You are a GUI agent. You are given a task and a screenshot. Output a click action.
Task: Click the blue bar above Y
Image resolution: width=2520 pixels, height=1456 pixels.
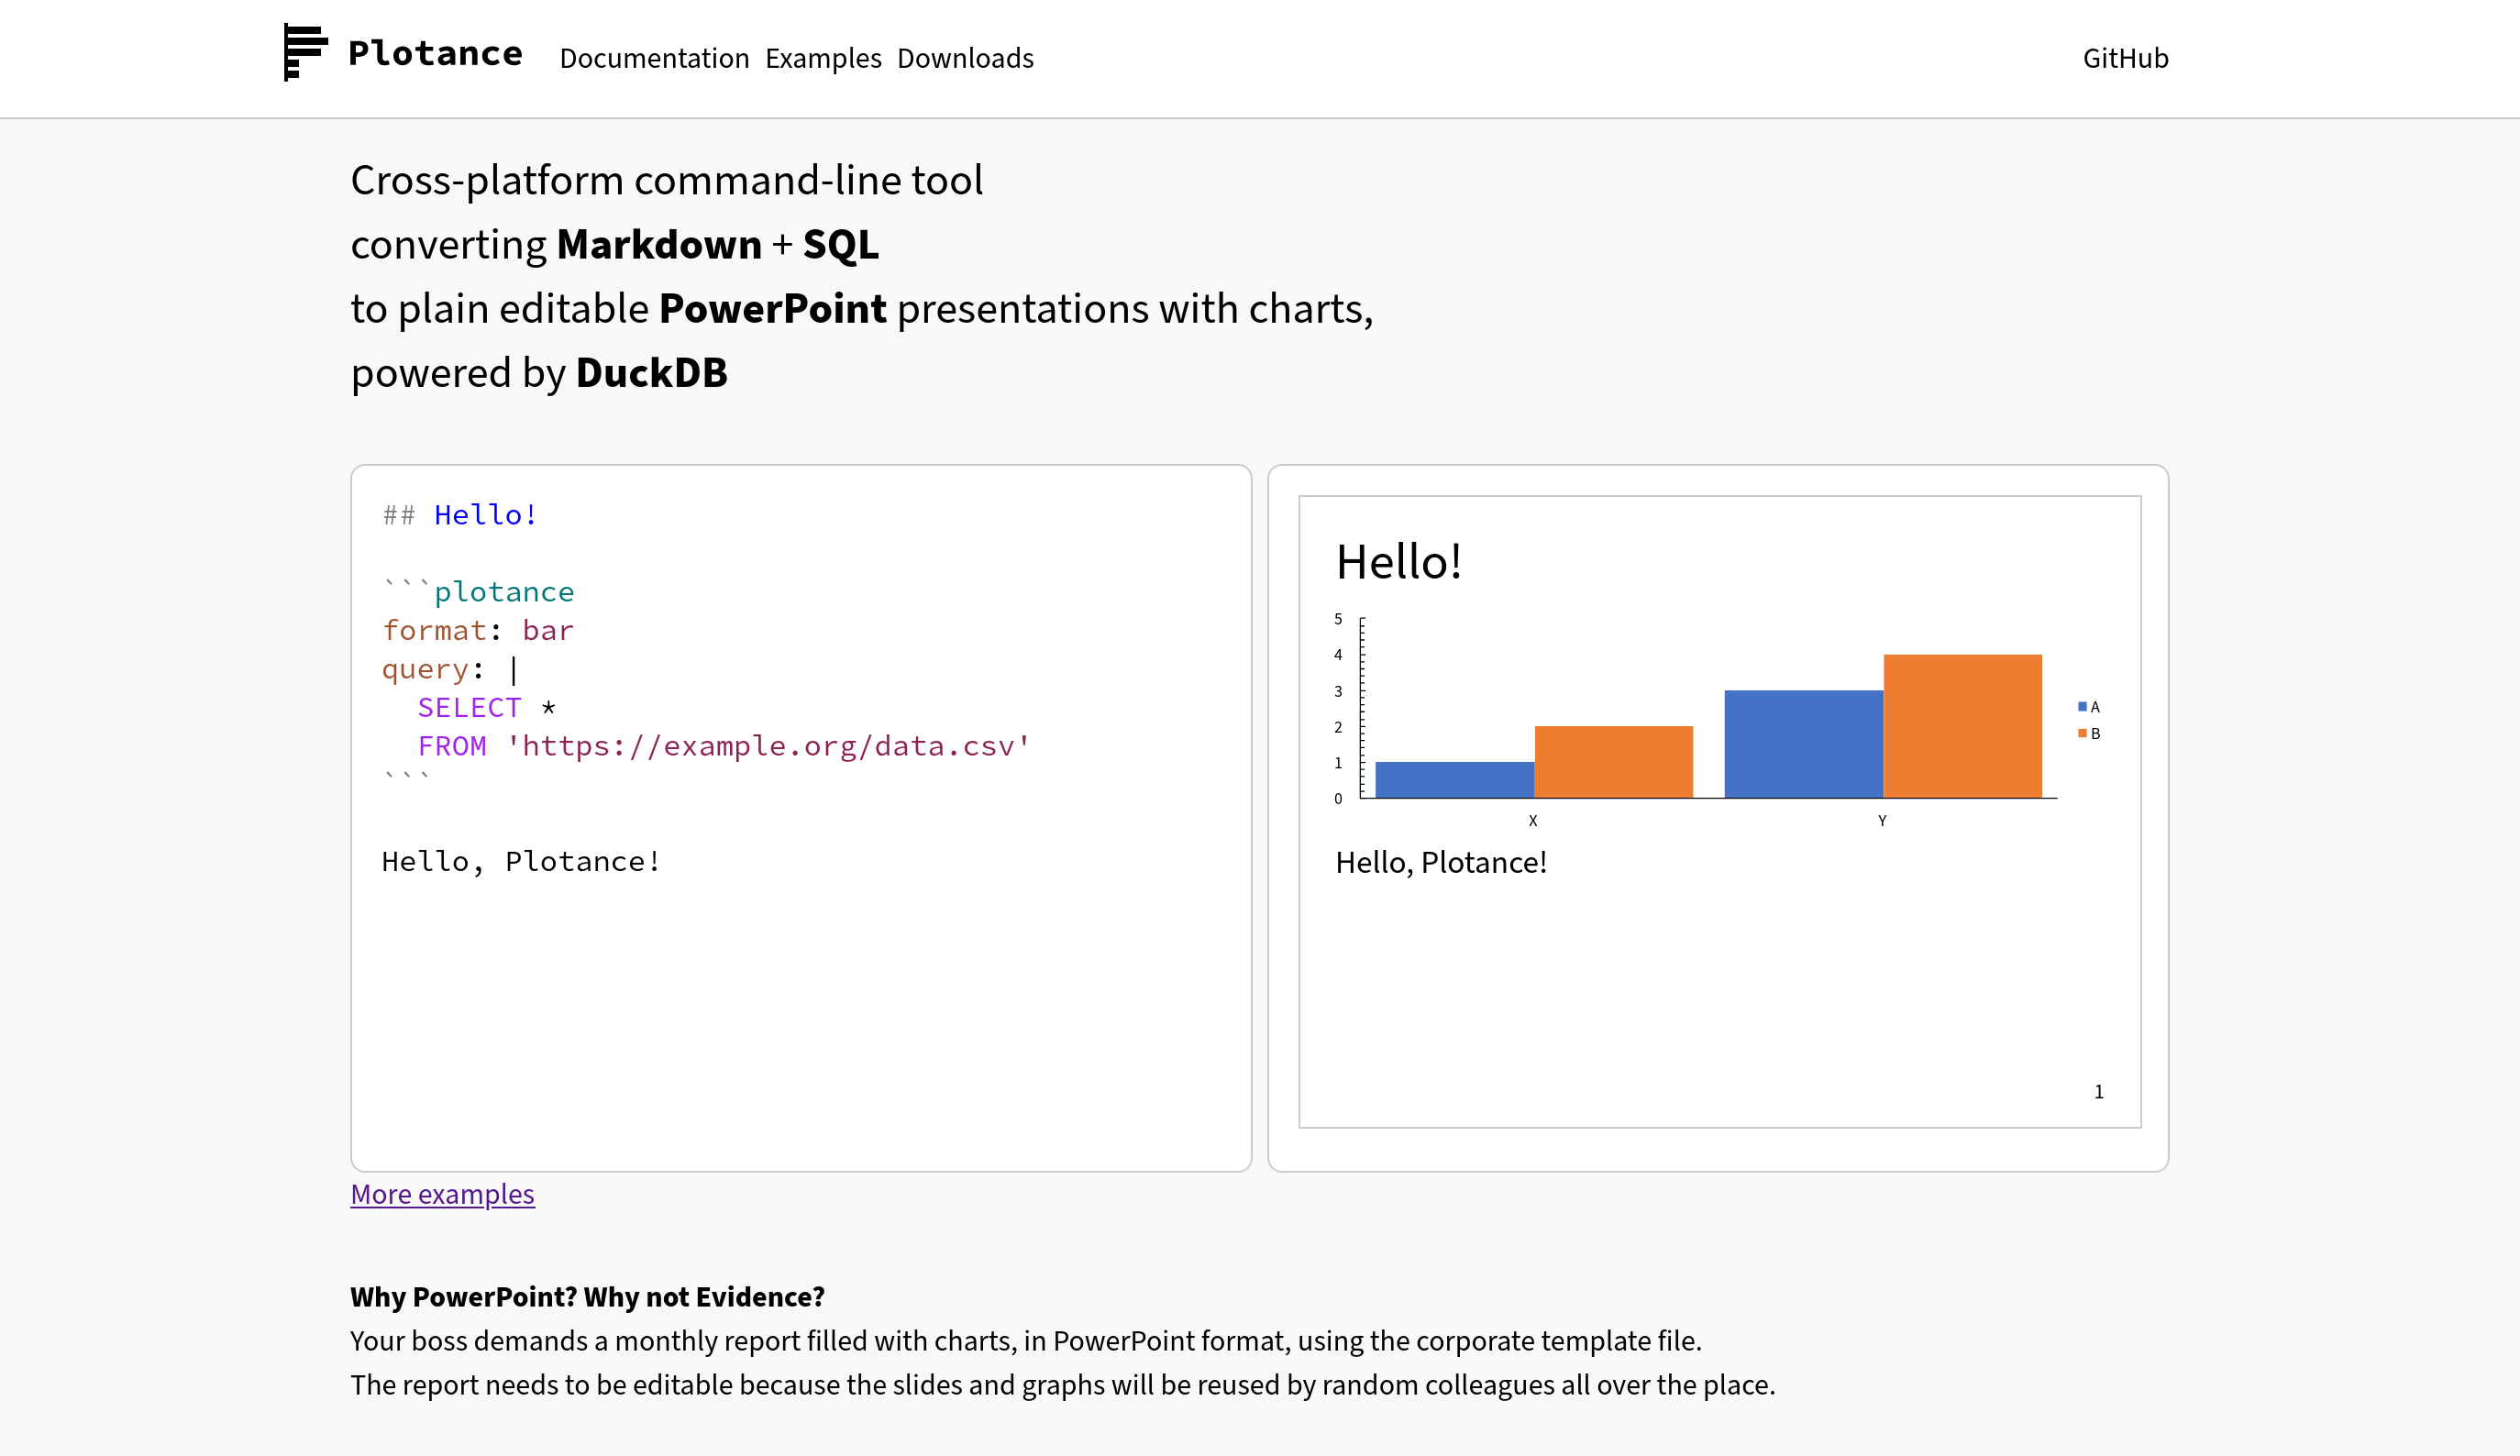pyautogui.click(x=1804, y=744)
